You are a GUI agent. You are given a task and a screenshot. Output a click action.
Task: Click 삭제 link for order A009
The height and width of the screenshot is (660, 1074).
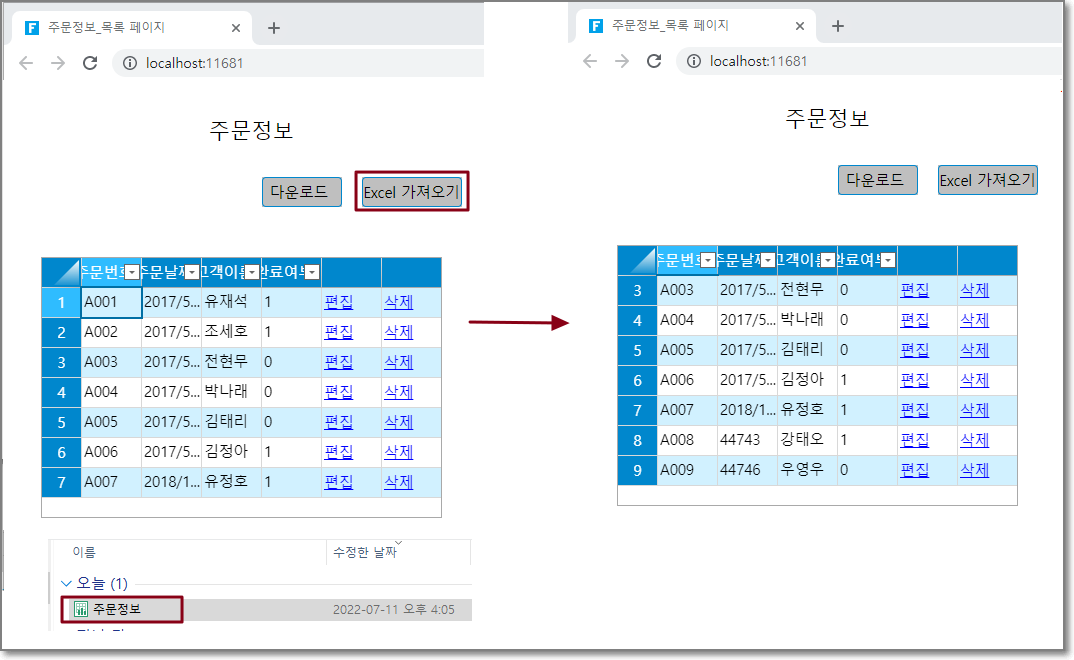click(x=974, y=470)
